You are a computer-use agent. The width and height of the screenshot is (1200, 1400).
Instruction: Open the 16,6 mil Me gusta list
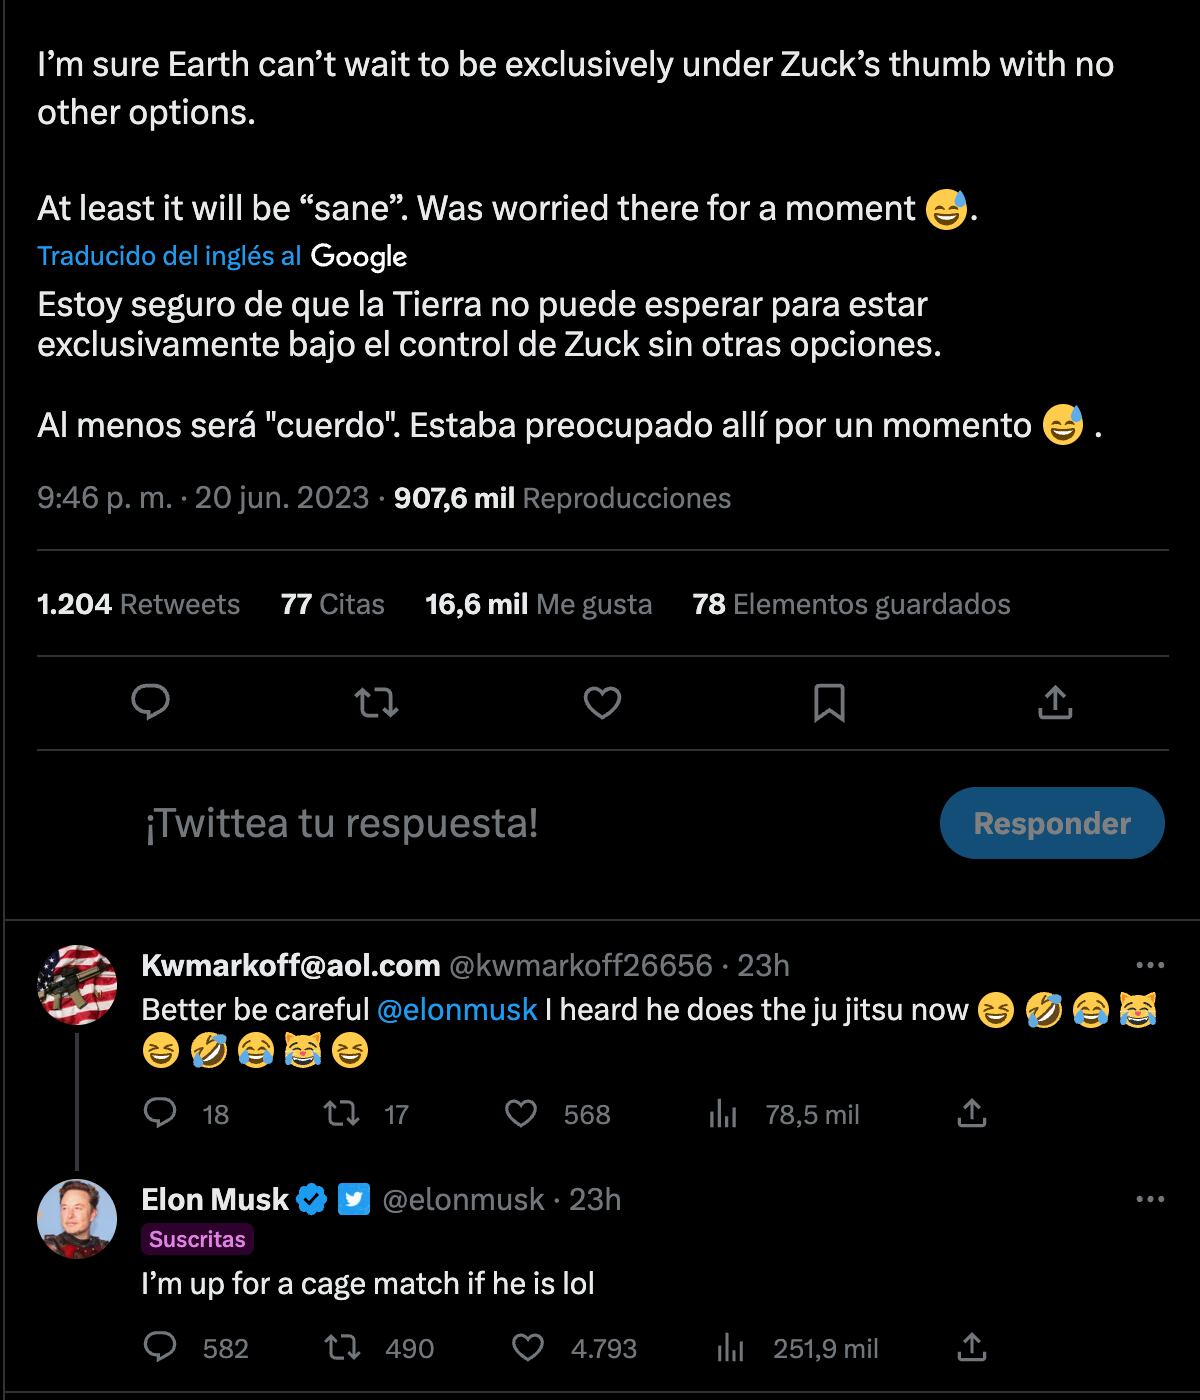[x=538, y=604]
